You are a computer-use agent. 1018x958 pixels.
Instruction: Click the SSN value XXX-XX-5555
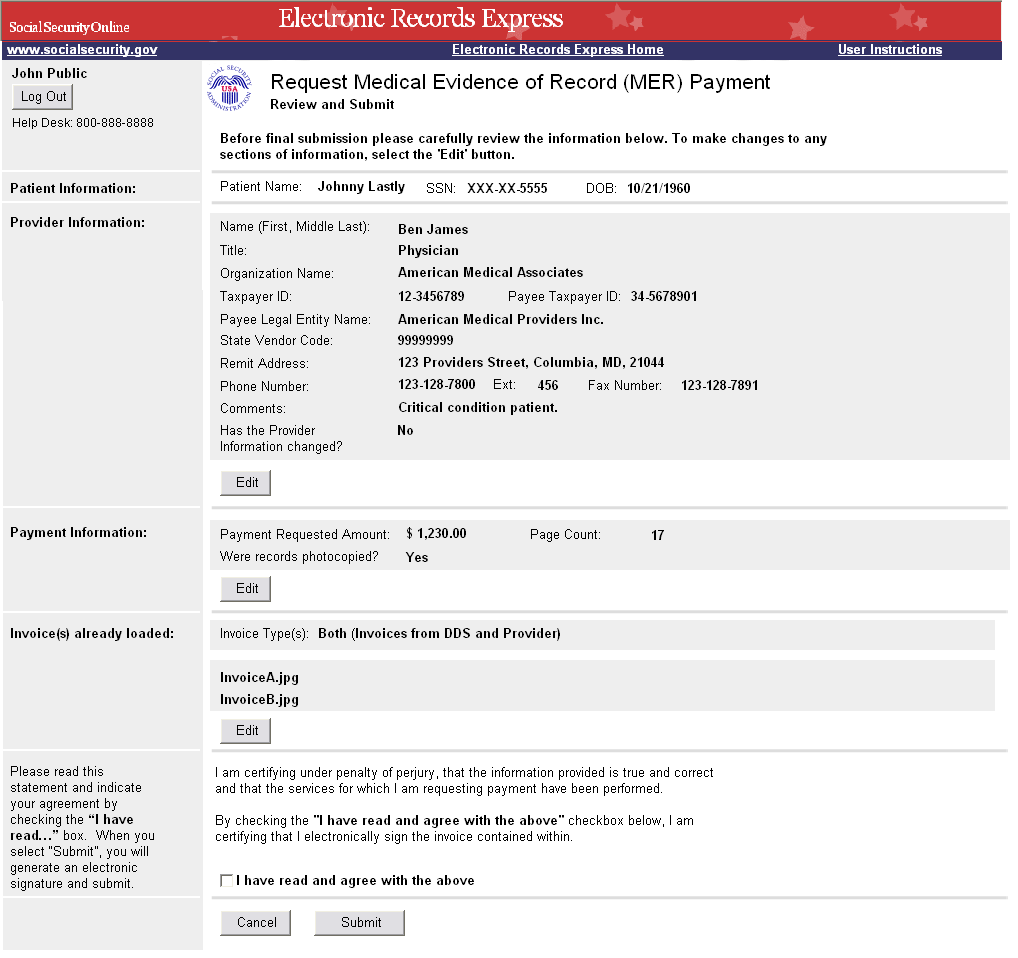(x=507, y=188)
